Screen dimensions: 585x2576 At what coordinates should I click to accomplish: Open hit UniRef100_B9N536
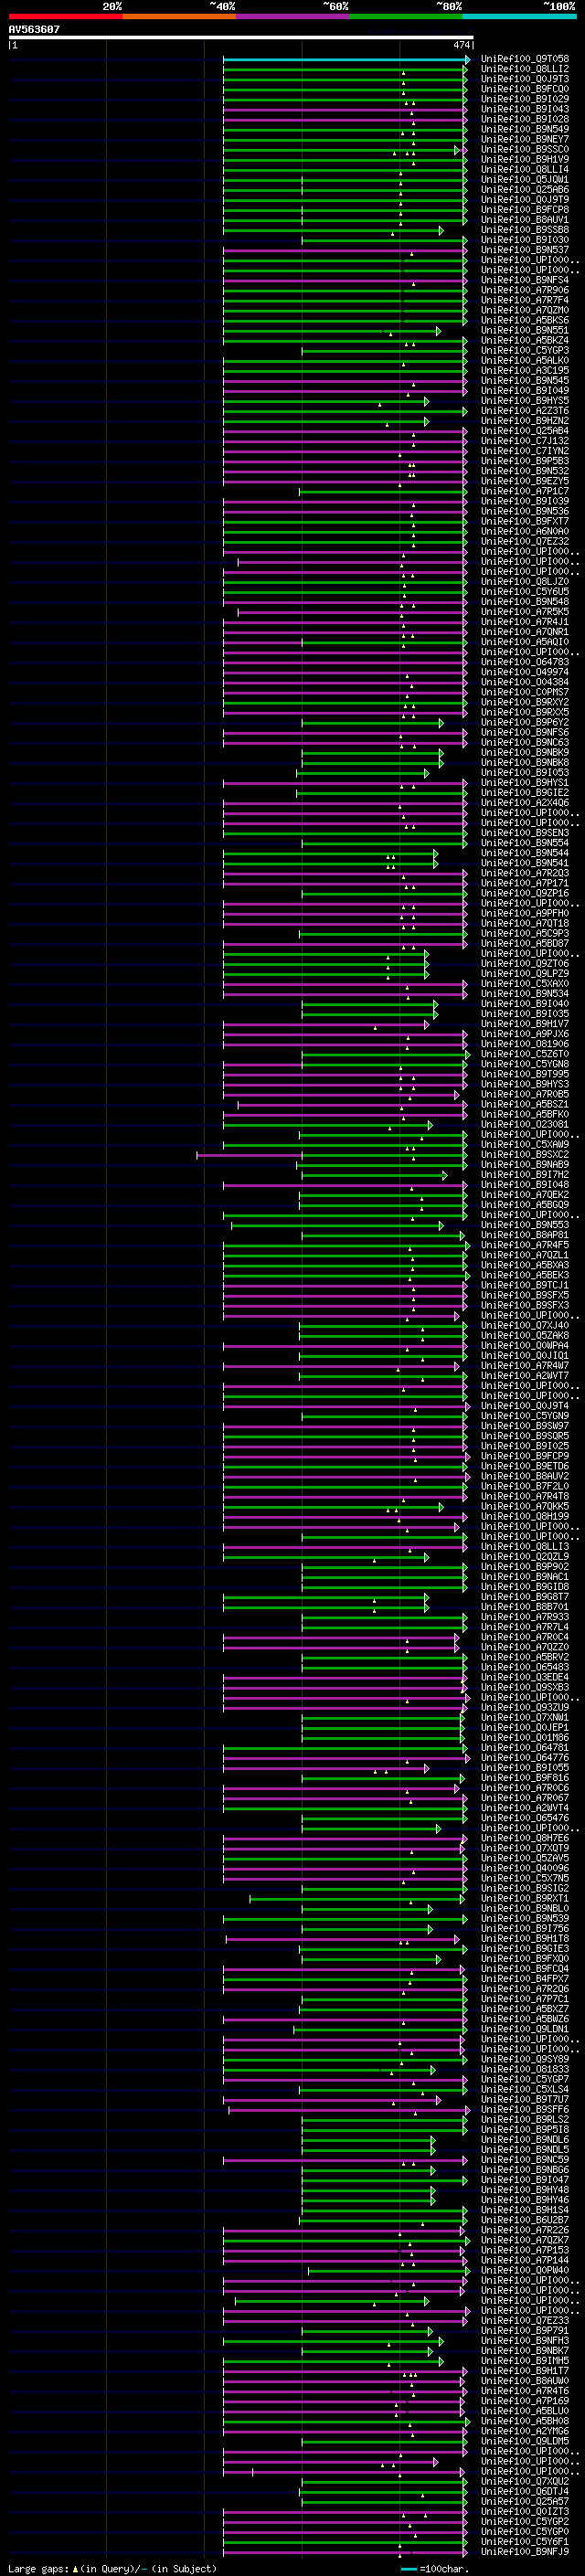pyautogui.click(x=525, y=511)
